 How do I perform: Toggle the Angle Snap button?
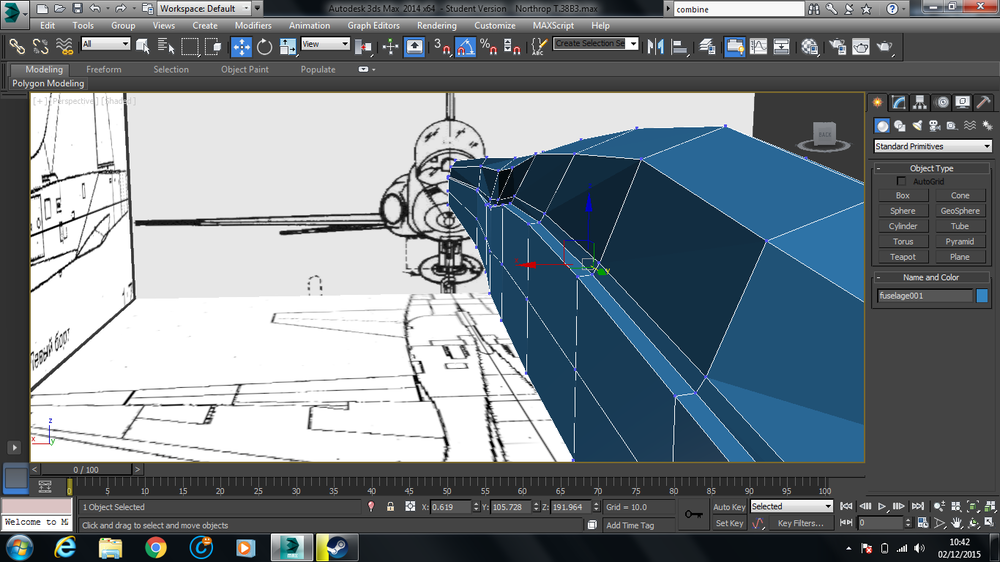click(465, 46)
